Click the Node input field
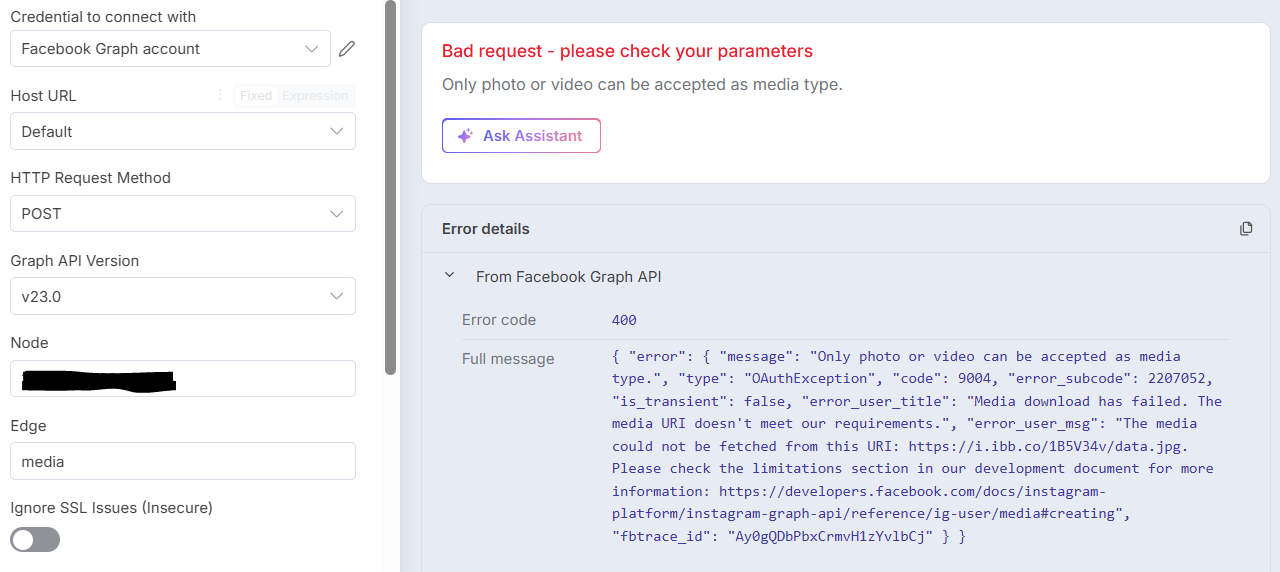Viewport: 1280px width, 572px height. [183, 378]
